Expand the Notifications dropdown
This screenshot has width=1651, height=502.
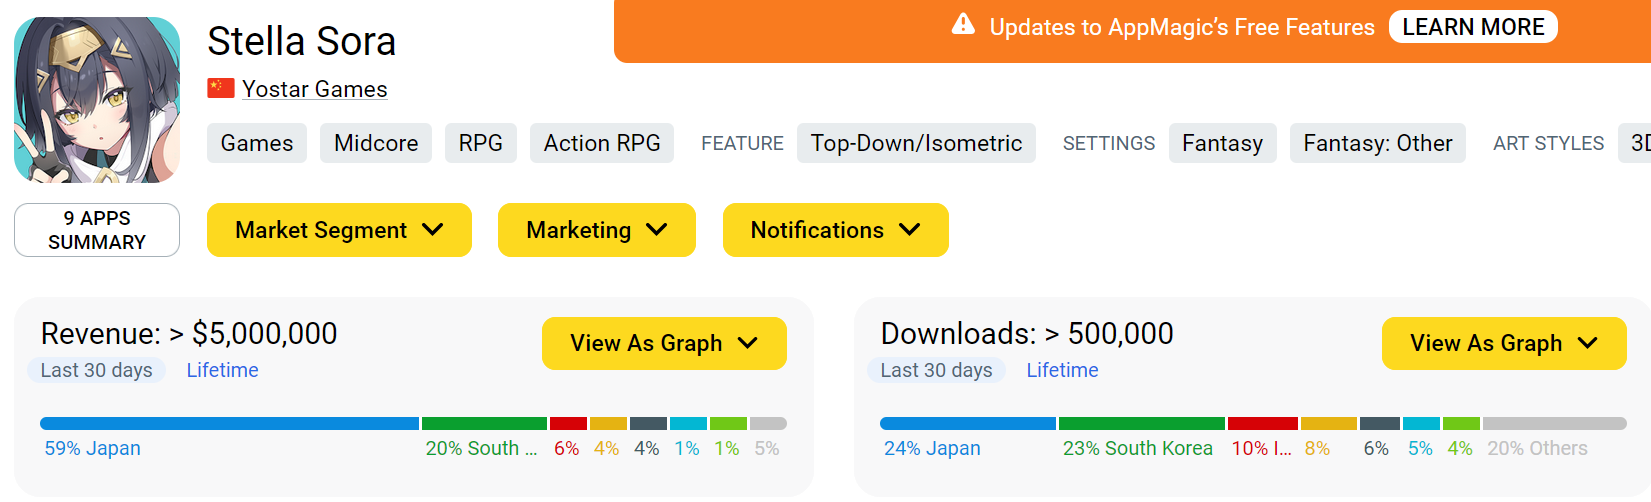[836, 230]
